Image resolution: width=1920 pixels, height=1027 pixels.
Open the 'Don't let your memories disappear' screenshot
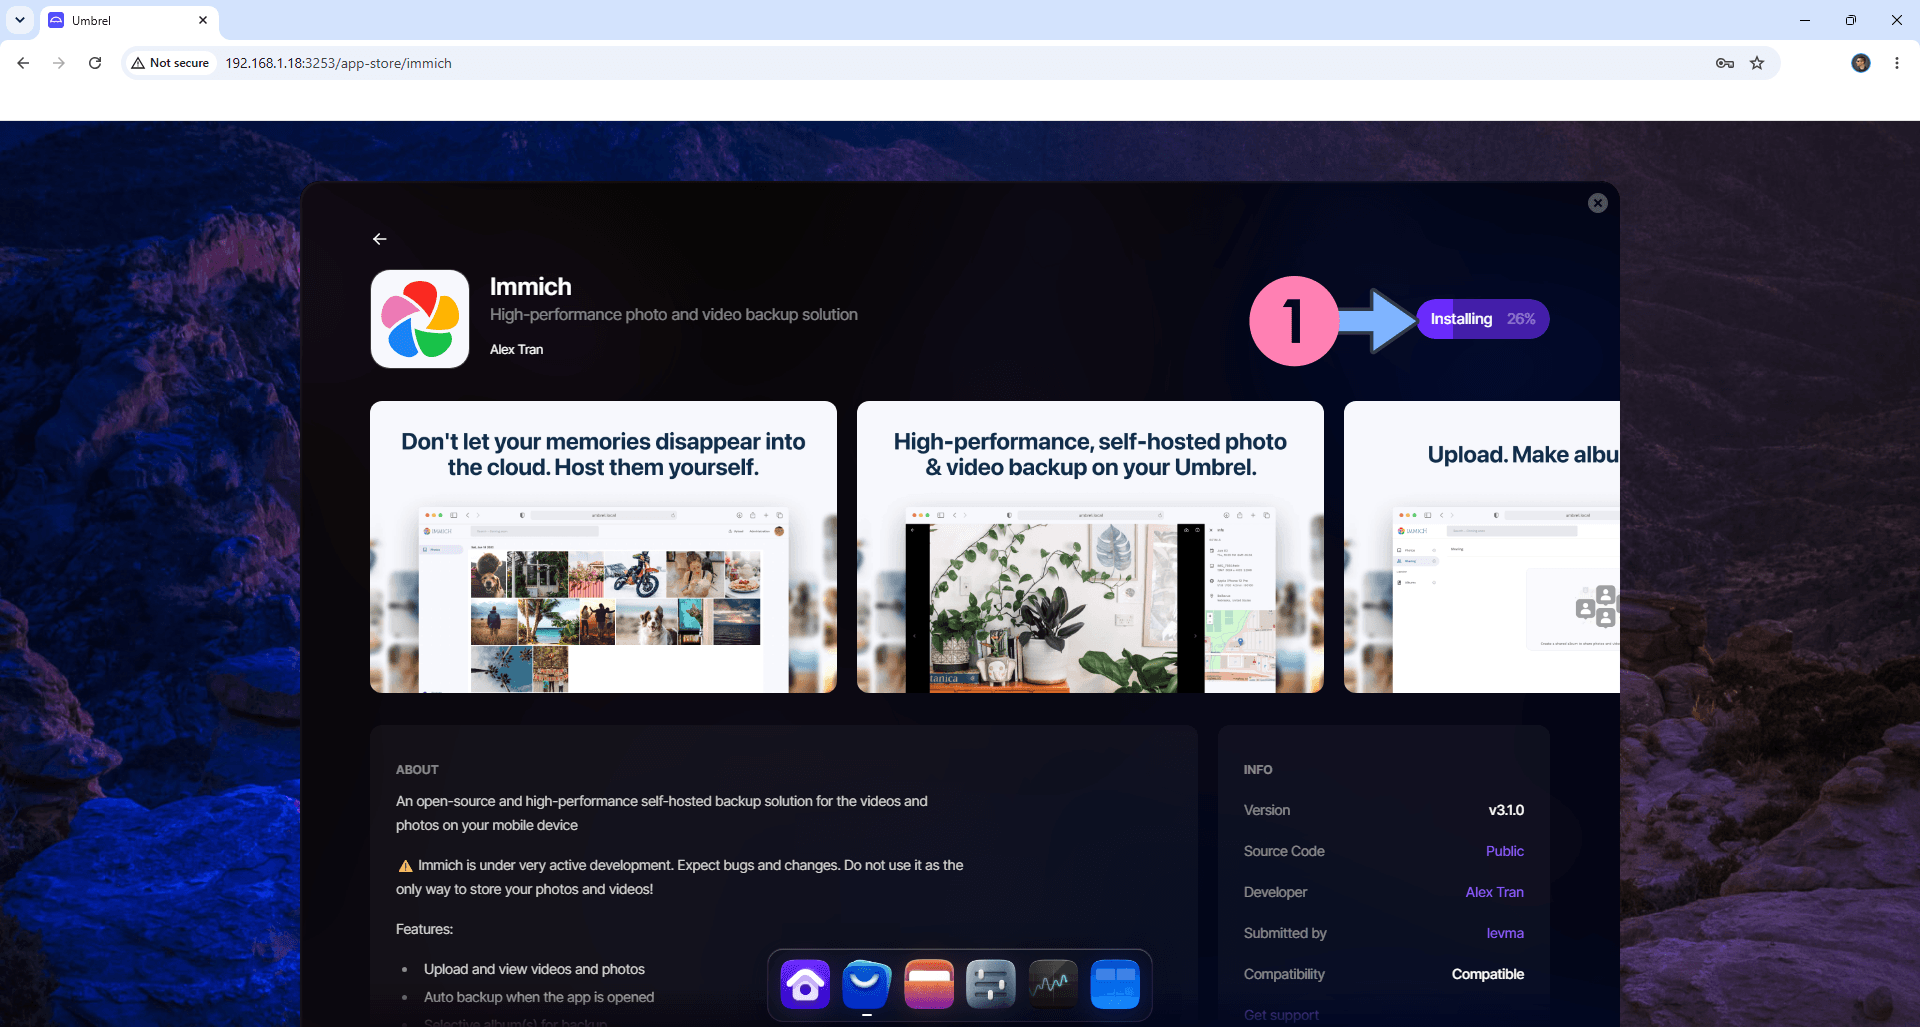click(603, 547)
